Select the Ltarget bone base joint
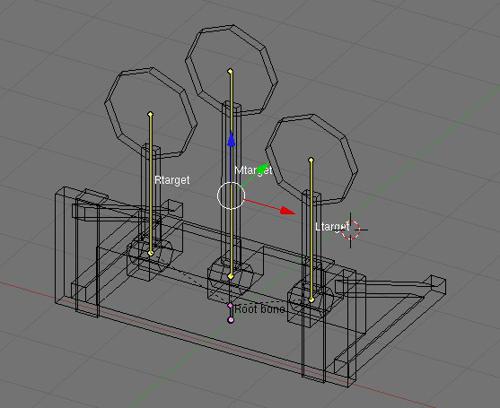This screenshot has width=500, height=408. tap(311, 300)
